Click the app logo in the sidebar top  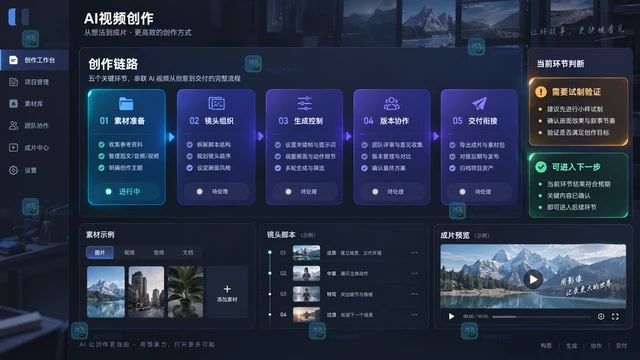18,17
